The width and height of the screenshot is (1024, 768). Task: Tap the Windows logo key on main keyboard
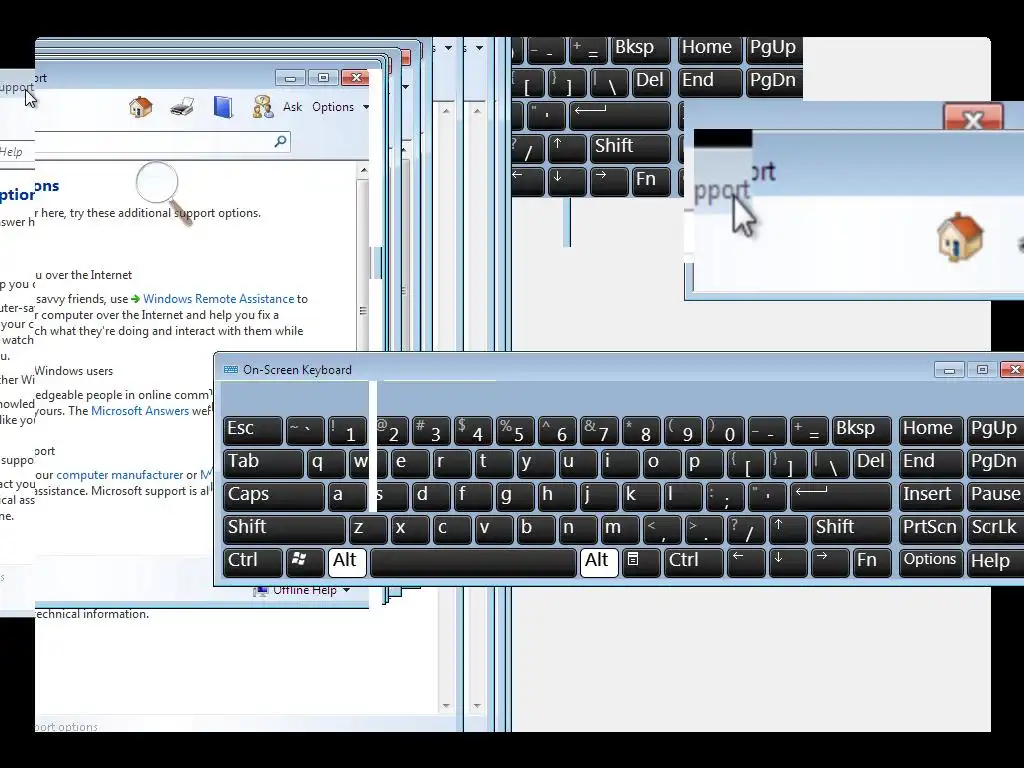[304, 561]
